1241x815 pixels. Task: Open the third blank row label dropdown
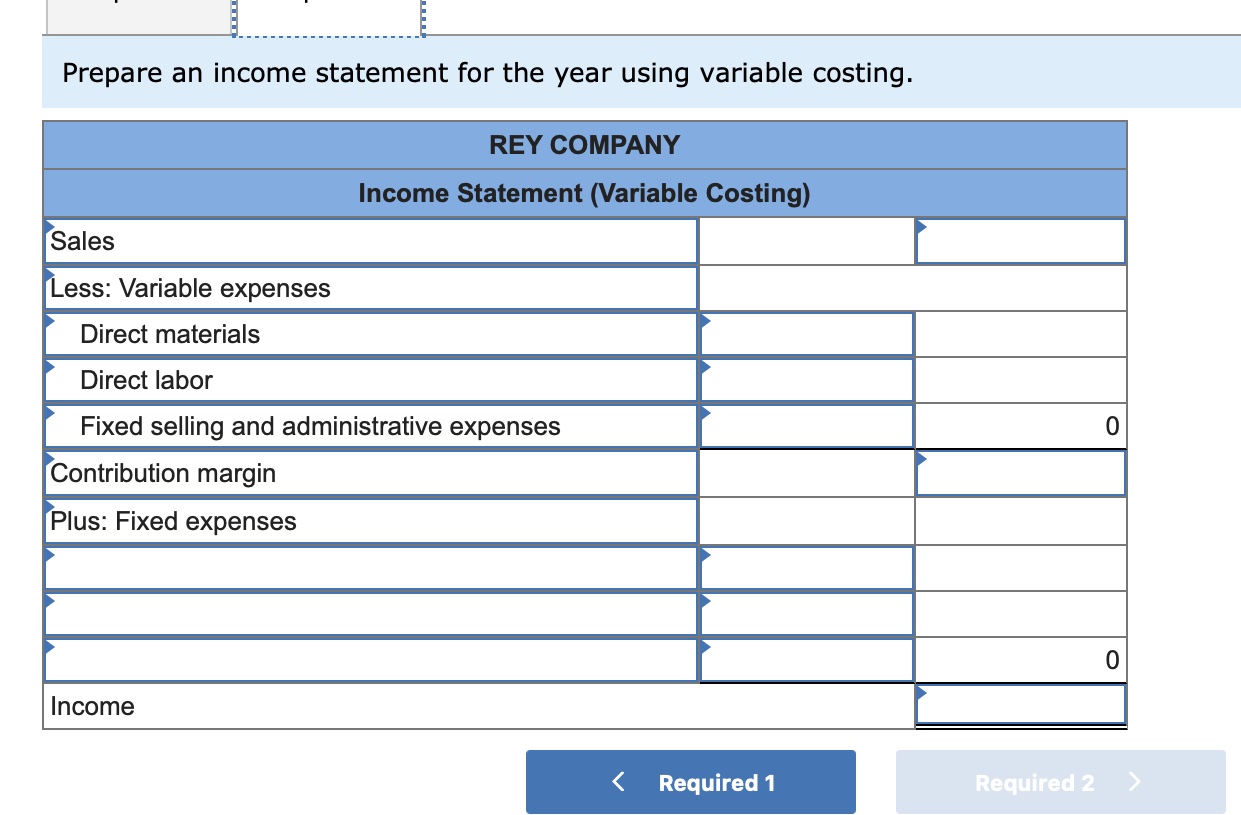[x=370, y=660]
